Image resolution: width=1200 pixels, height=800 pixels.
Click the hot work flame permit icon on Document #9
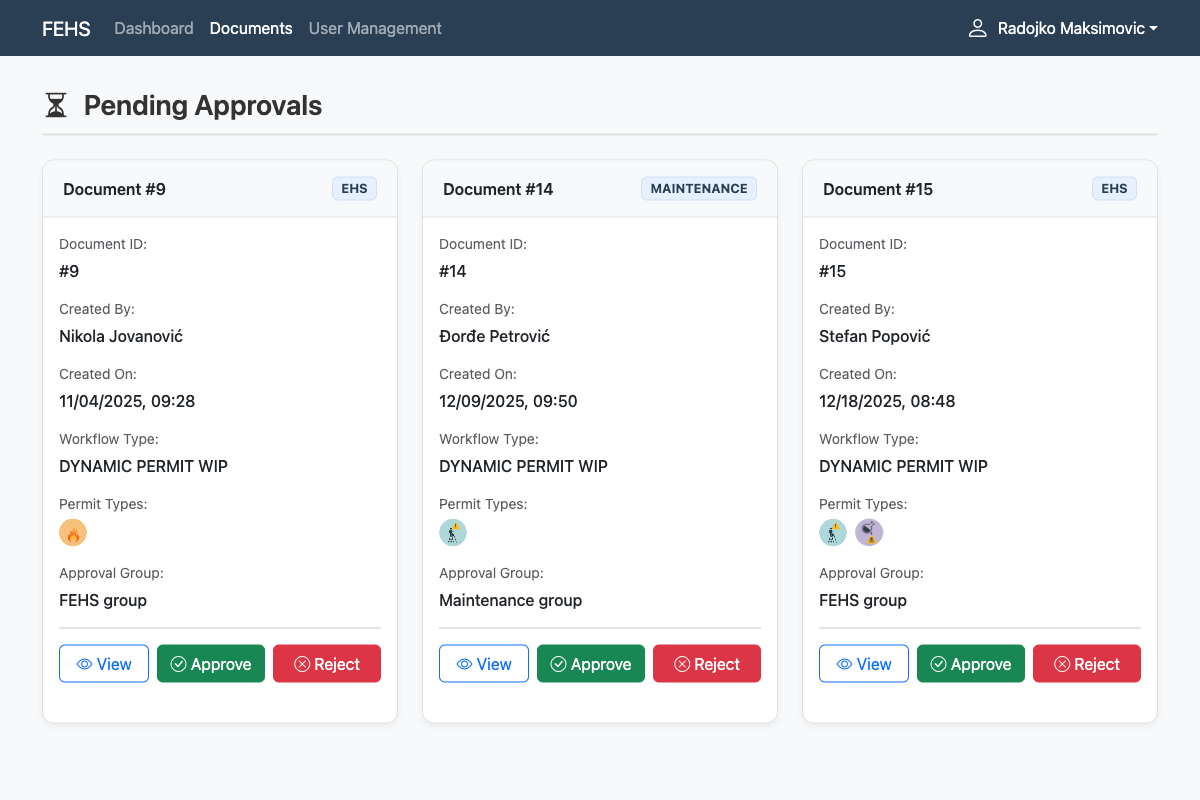tap(73, 532)
